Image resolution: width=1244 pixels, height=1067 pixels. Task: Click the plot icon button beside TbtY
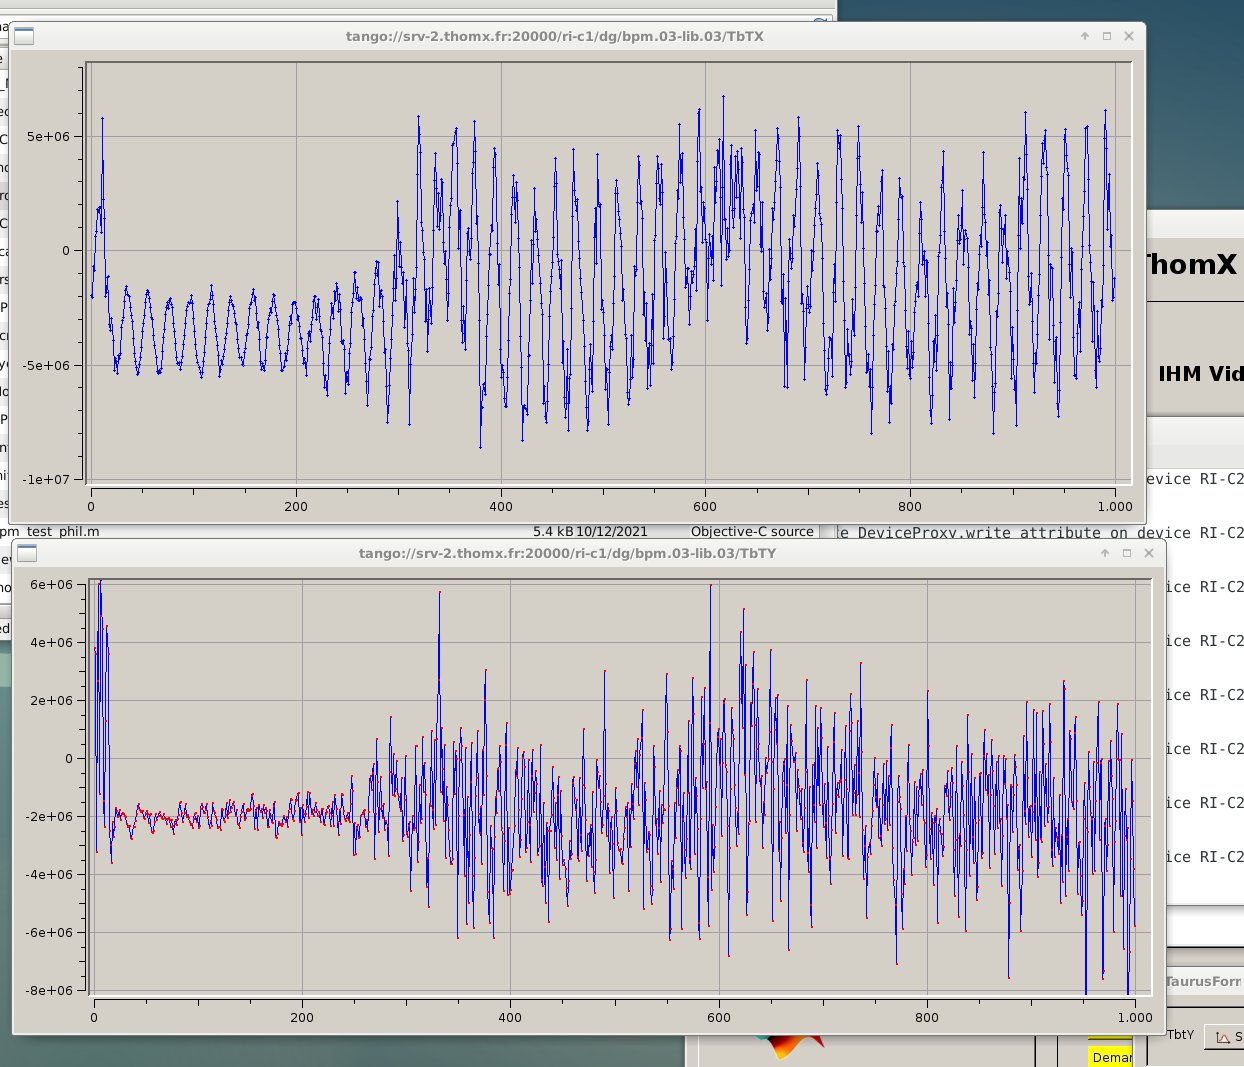click(1222, 1037)
